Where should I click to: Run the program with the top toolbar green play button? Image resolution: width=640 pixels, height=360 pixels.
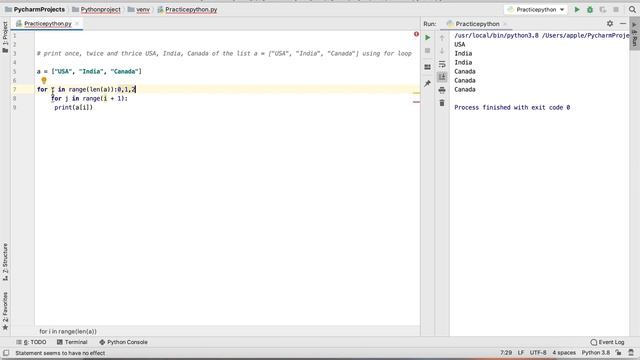pyautogui.click(x=577, y=9)
